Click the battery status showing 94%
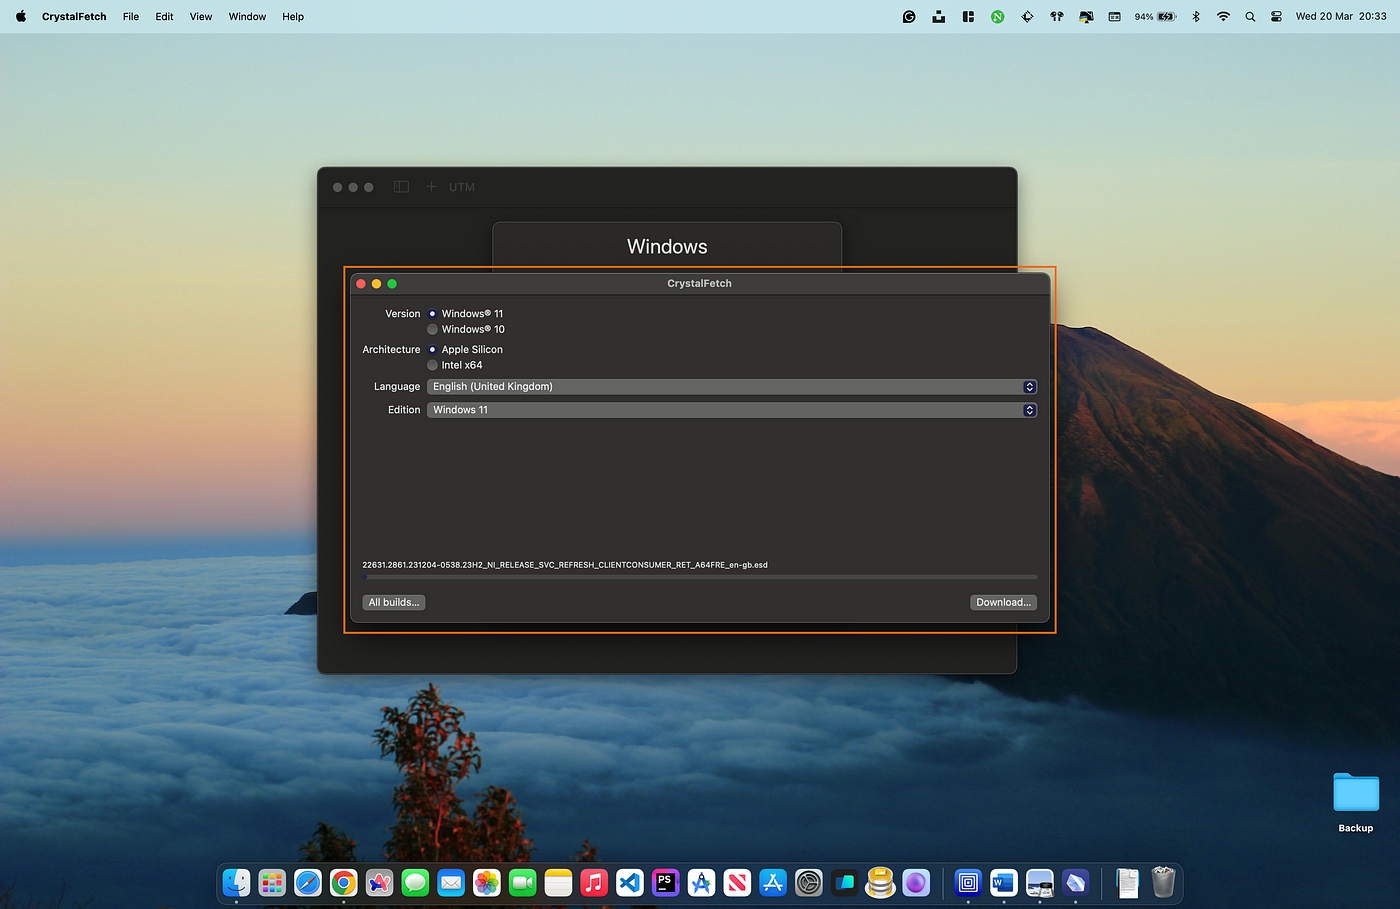This screenshot has width=1400, height=909. [1155, 17]
